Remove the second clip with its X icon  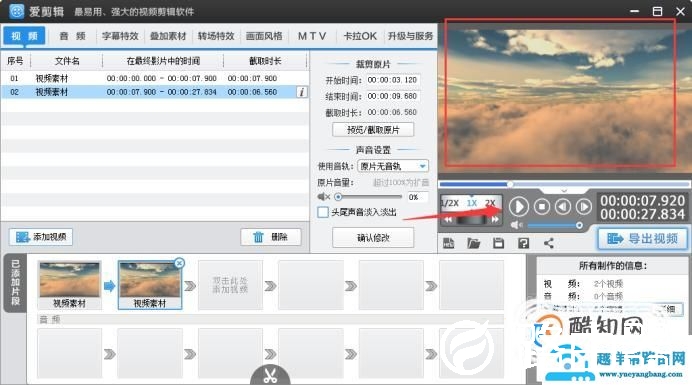[x=179, y=263]
